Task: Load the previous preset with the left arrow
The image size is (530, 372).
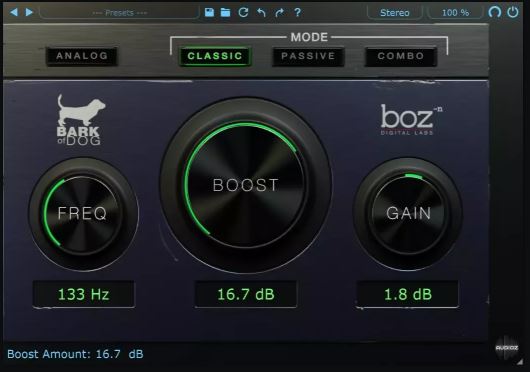Action: pos(14,13)
